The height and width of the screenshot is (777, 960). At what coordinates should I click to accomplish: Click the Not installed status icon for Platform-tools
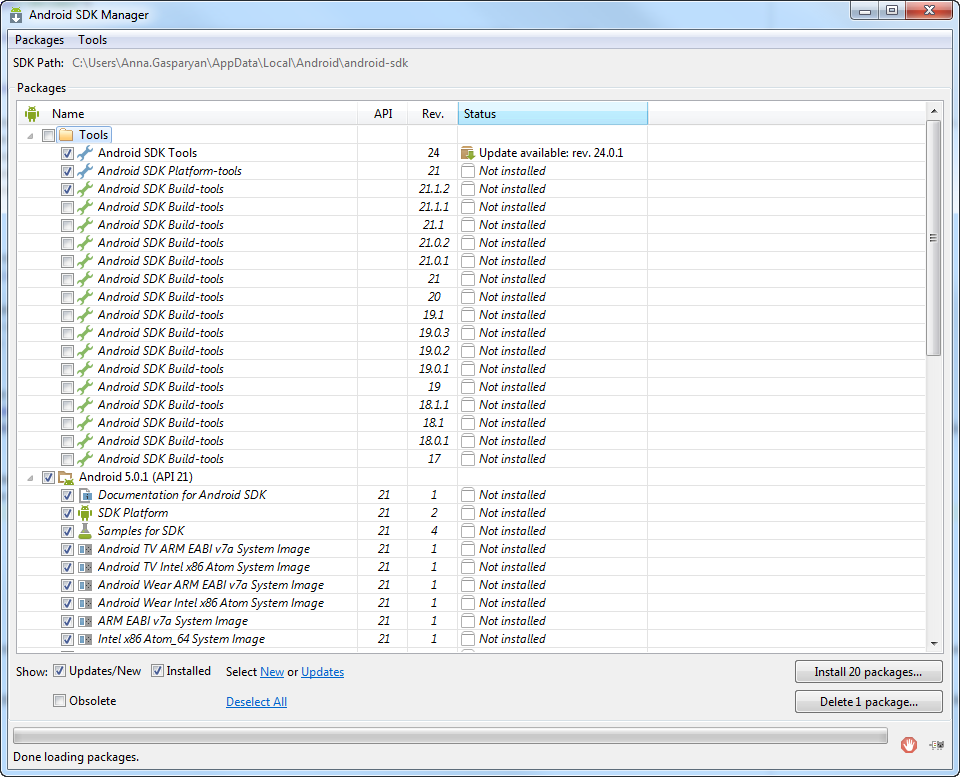(x=468, y=171)
